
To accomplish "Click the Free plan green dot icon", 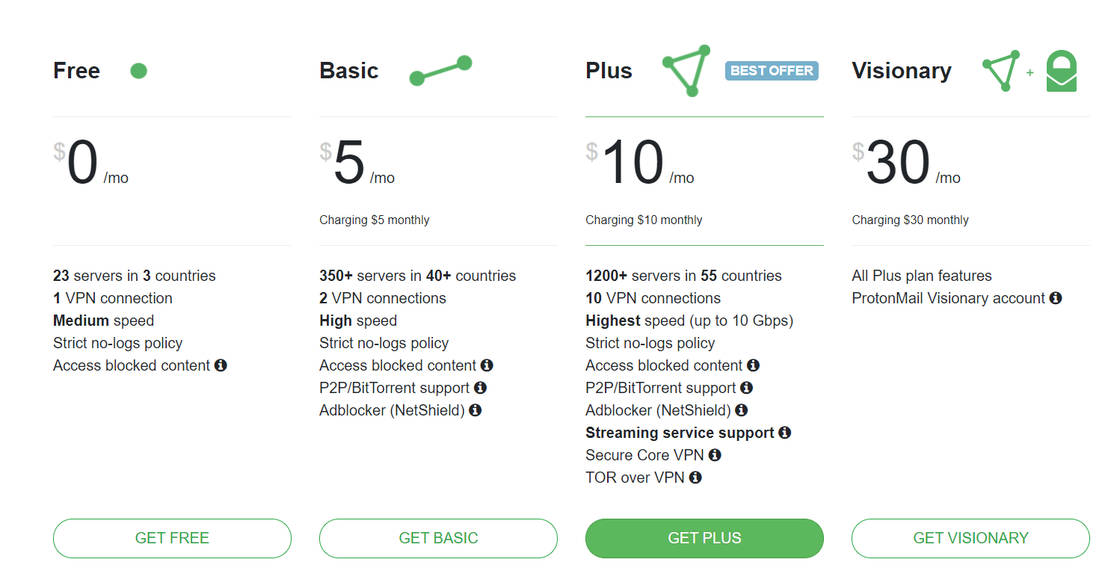I will (x=138, y=71).
